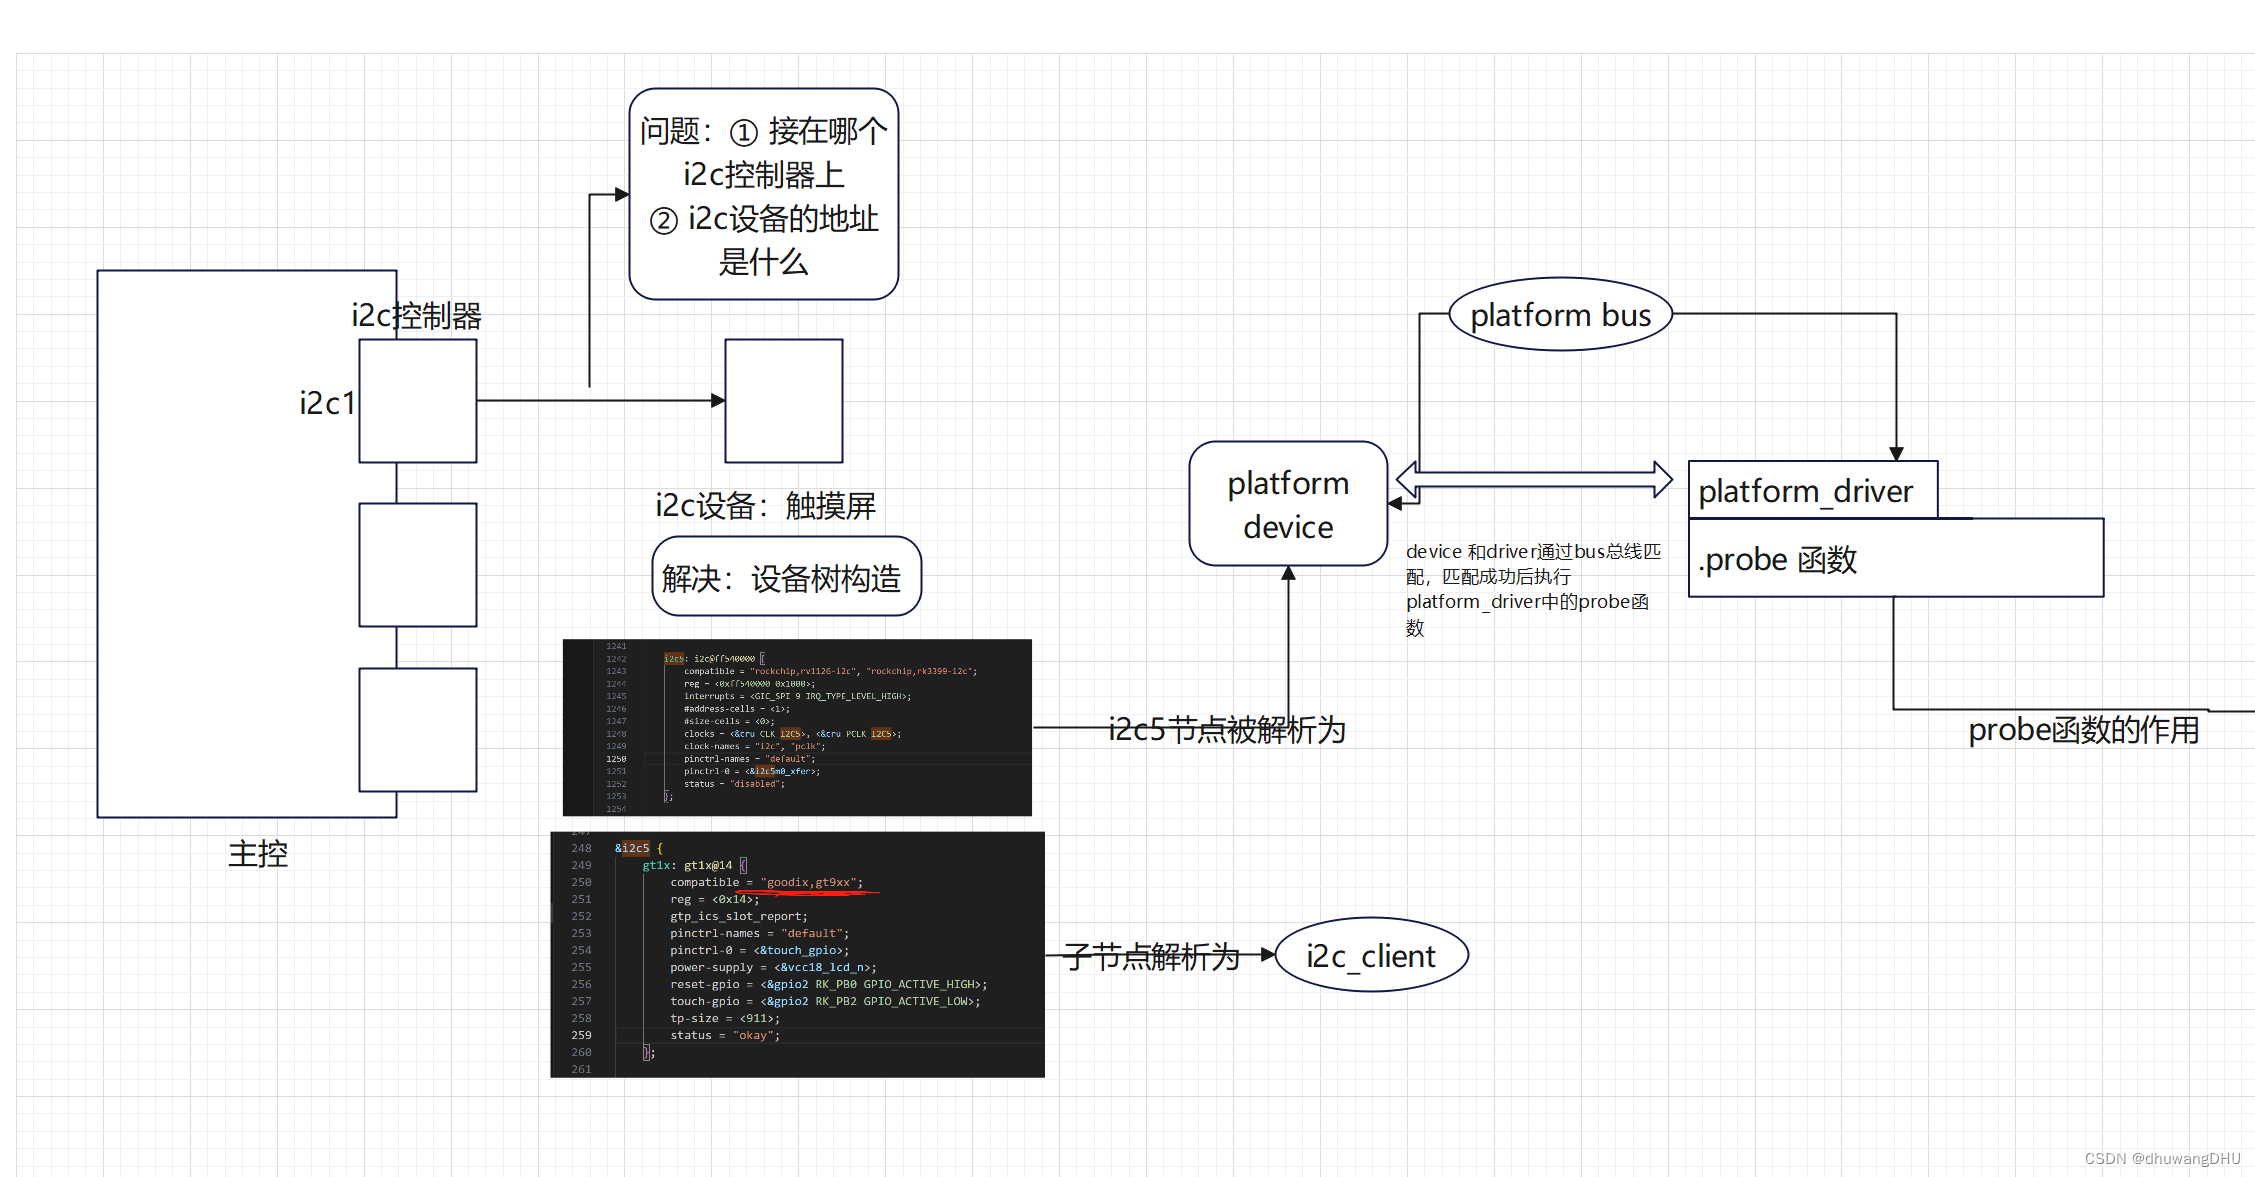Click the 主控 label
Viewport: 2255px width, 1177px height.
click(x=258, y=854)
